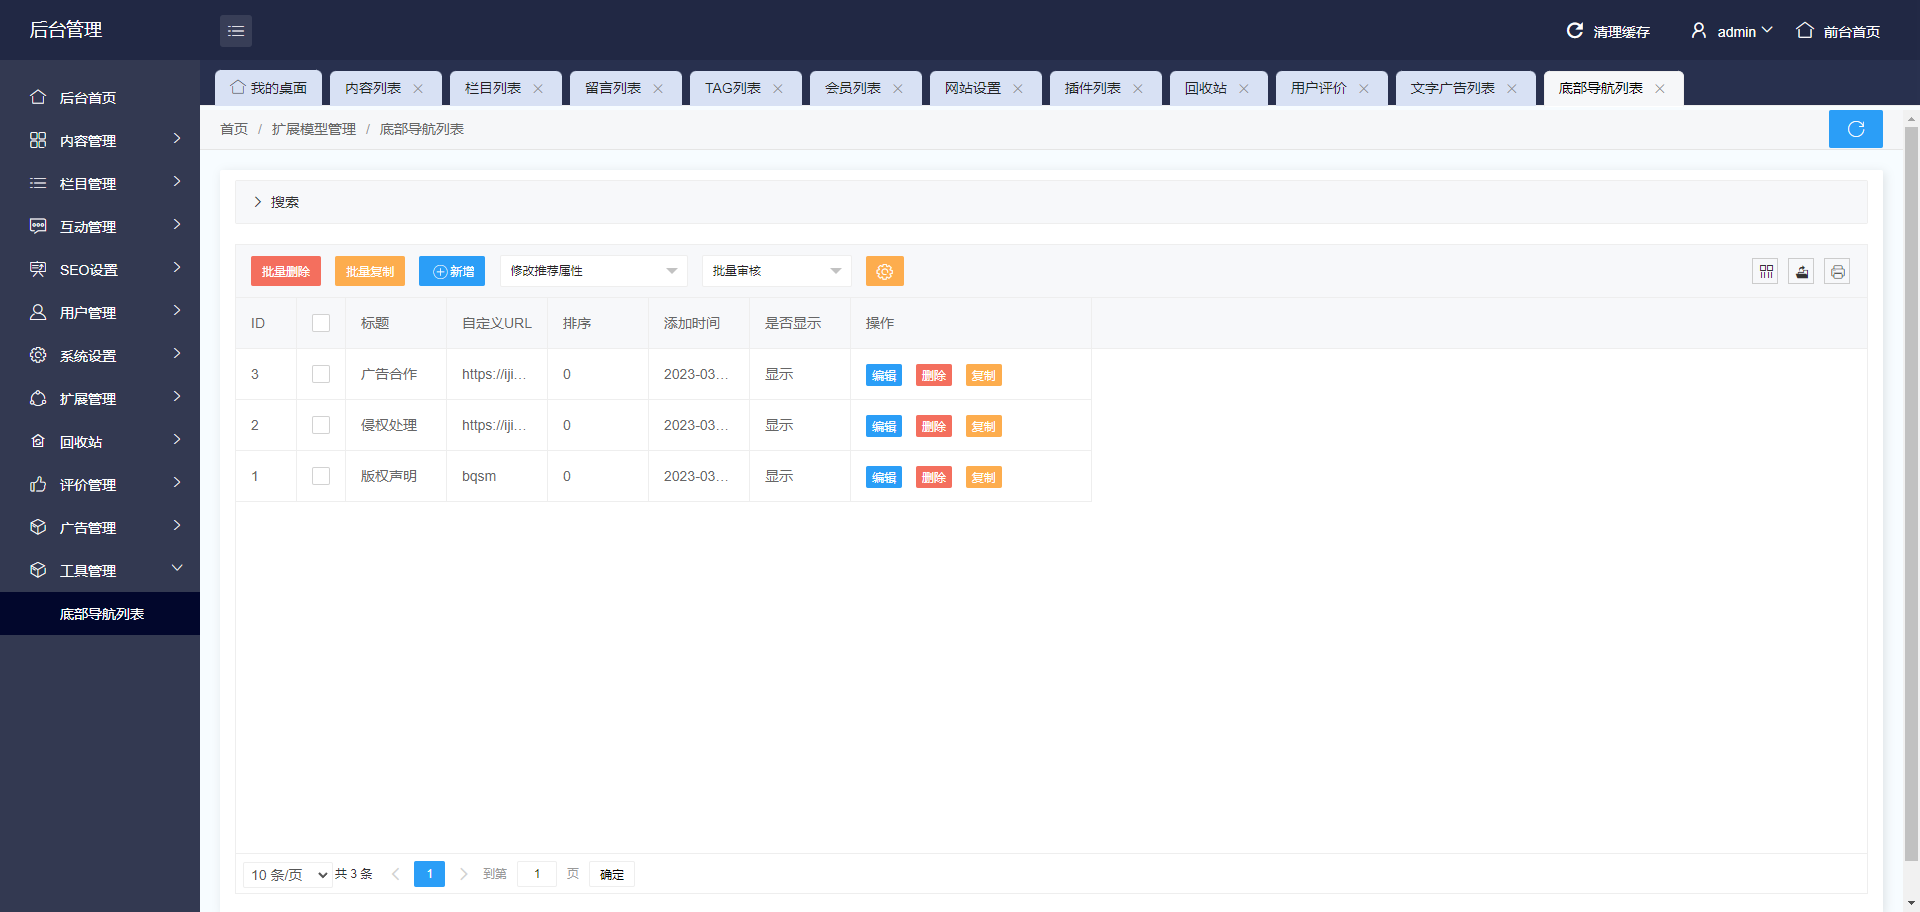
Task: Expand 系统设置 sidebar menu
Action: [100, 355]
